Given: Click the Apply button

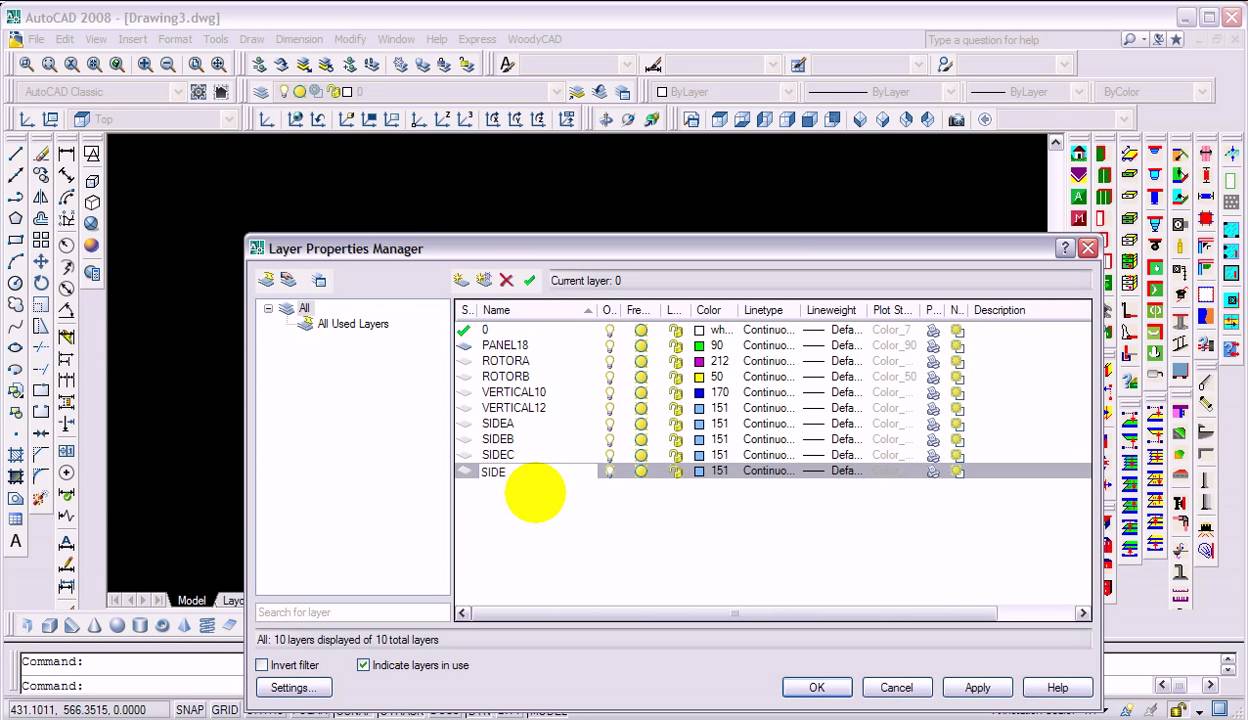Looking at the screenshot, I should click(977, 687).
